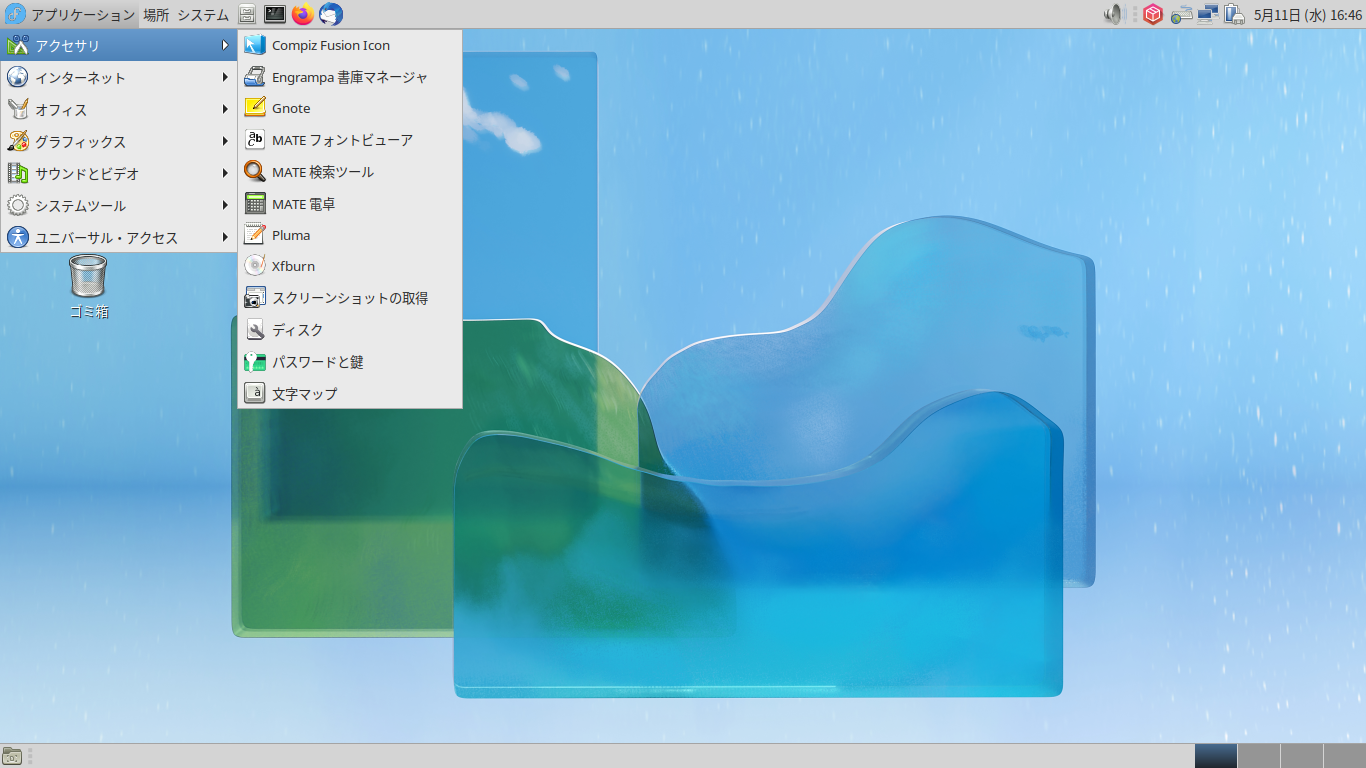Viewport: 1366px width, 768px height.
Task: Switch to the fourth workspace in the switcher
Action: coord(1344,756)
